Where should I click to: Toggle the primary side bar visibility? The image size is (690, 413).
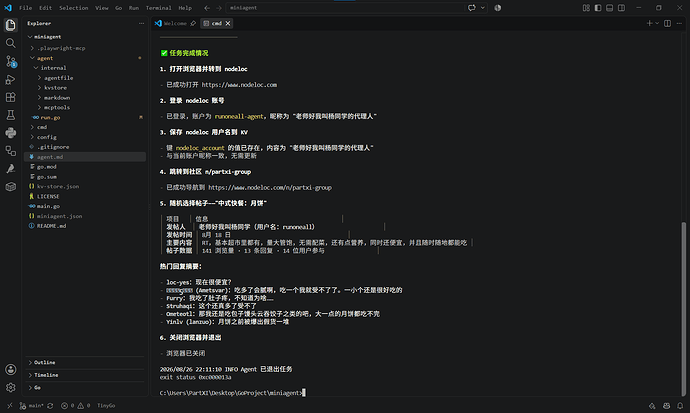598,8
